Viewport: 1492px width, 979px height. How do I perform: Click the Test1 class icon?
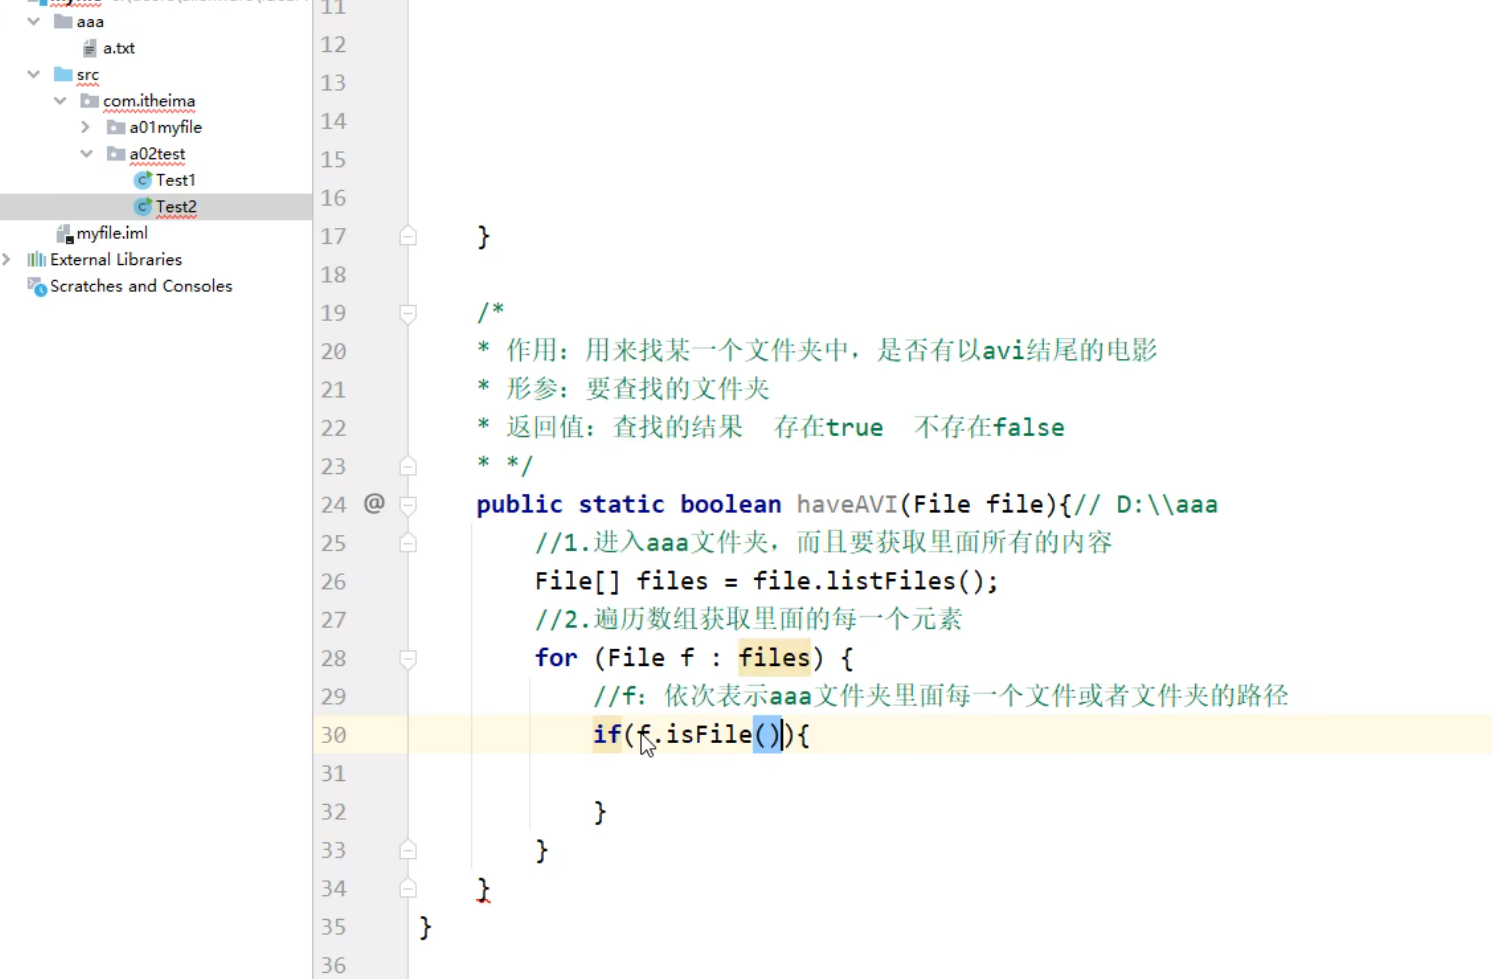[x=141, y=180]
